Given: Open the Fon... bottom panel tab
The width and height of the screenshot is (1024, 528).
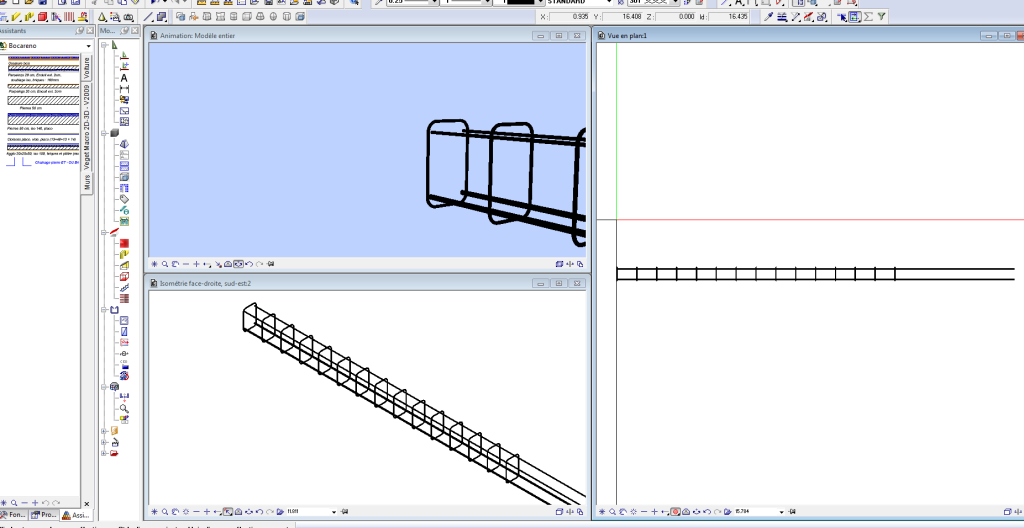Looking at the screenshot, I should 14,516.
